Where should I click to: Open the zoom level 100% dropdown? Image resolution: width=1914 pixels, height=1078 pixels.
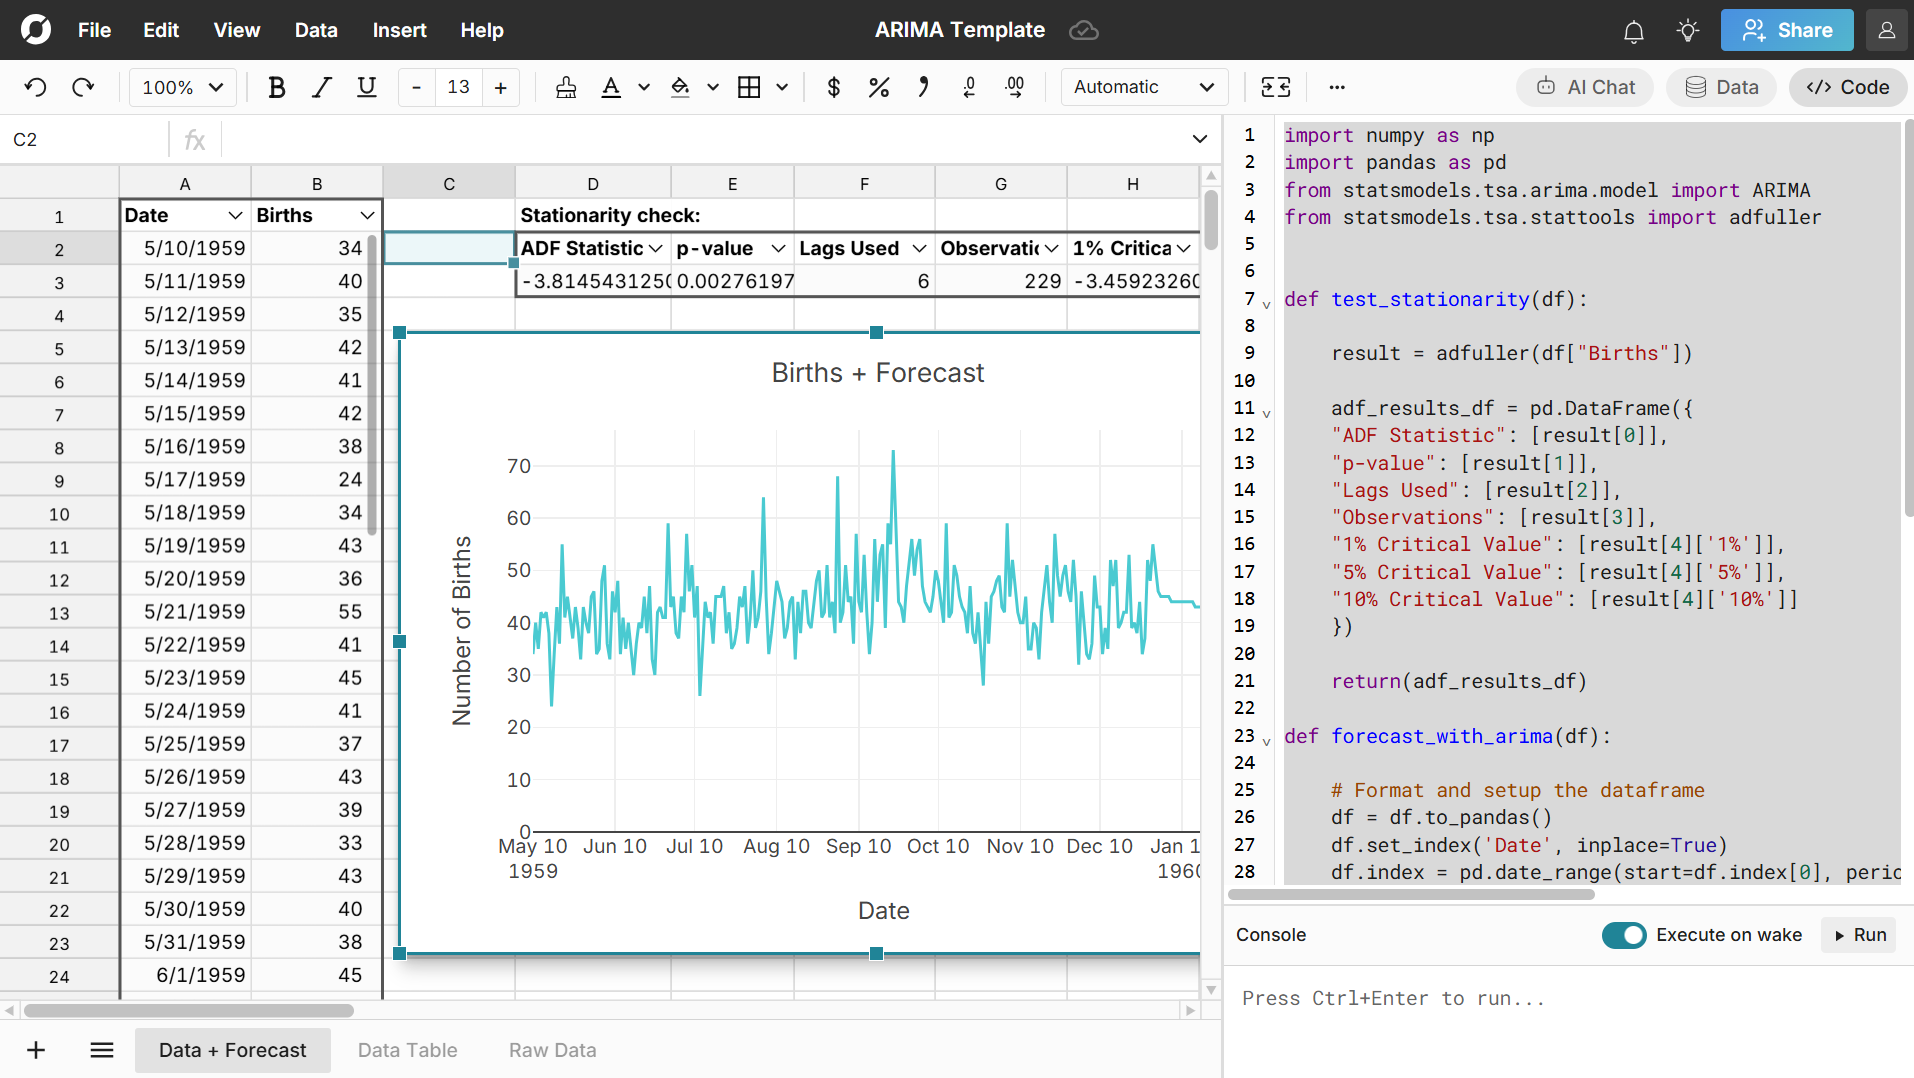tap(183, 87)
